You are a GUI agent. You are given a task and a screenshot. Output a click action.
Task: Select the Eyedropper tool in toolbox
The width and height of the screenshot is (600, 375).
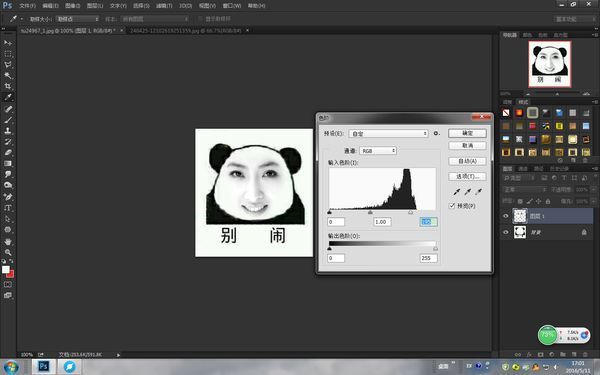[x=8, y=97]
